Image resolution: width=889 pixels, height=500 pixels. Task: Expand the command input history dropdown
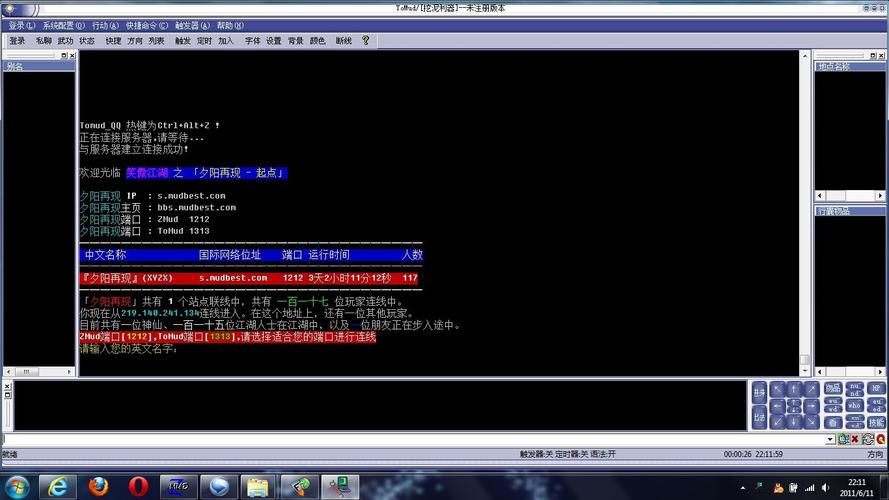pyautogui.click(x=830, y=439)
